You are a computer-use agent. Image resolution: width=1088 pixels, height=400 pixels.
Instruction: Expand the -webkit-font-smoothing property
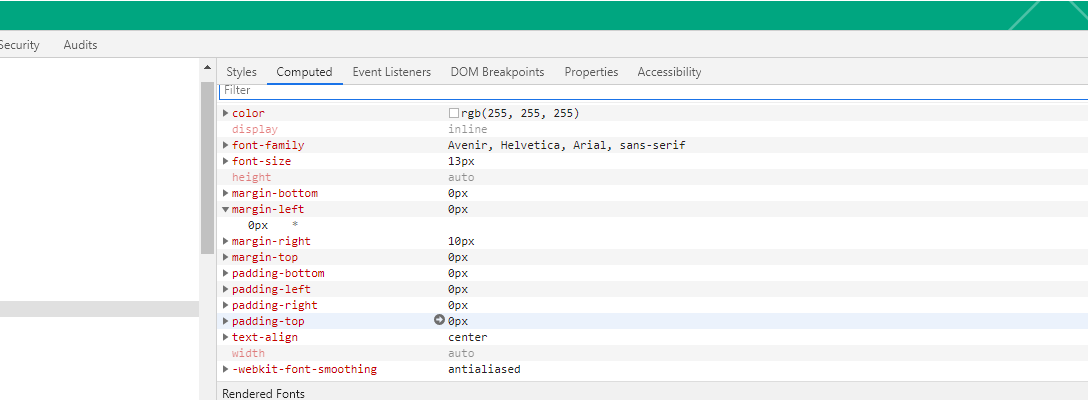tap(226, 369)
